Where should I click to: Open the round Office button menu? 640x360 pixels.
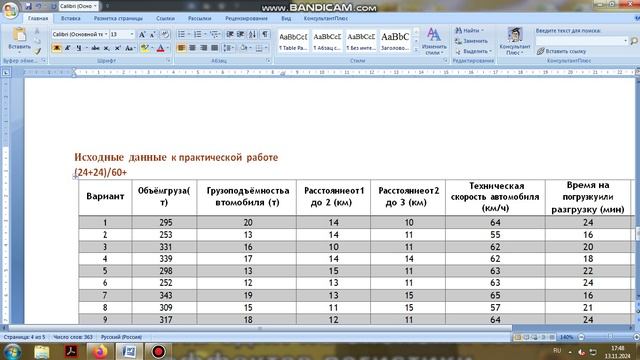pyautogui.click(x=10, y=10)
